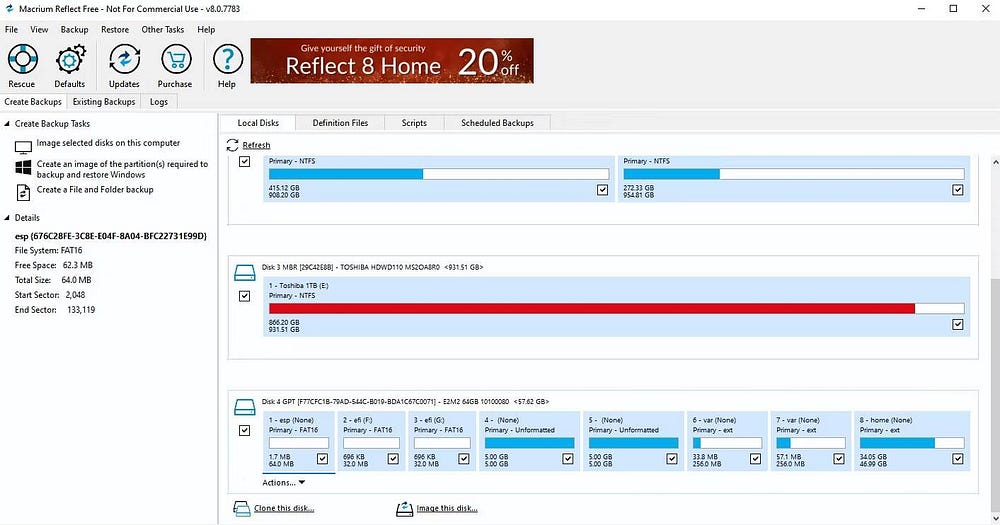Open the Other Tasks menu
The width and height of the screenshot is (1000, 525).
click(x=163, y=29)
